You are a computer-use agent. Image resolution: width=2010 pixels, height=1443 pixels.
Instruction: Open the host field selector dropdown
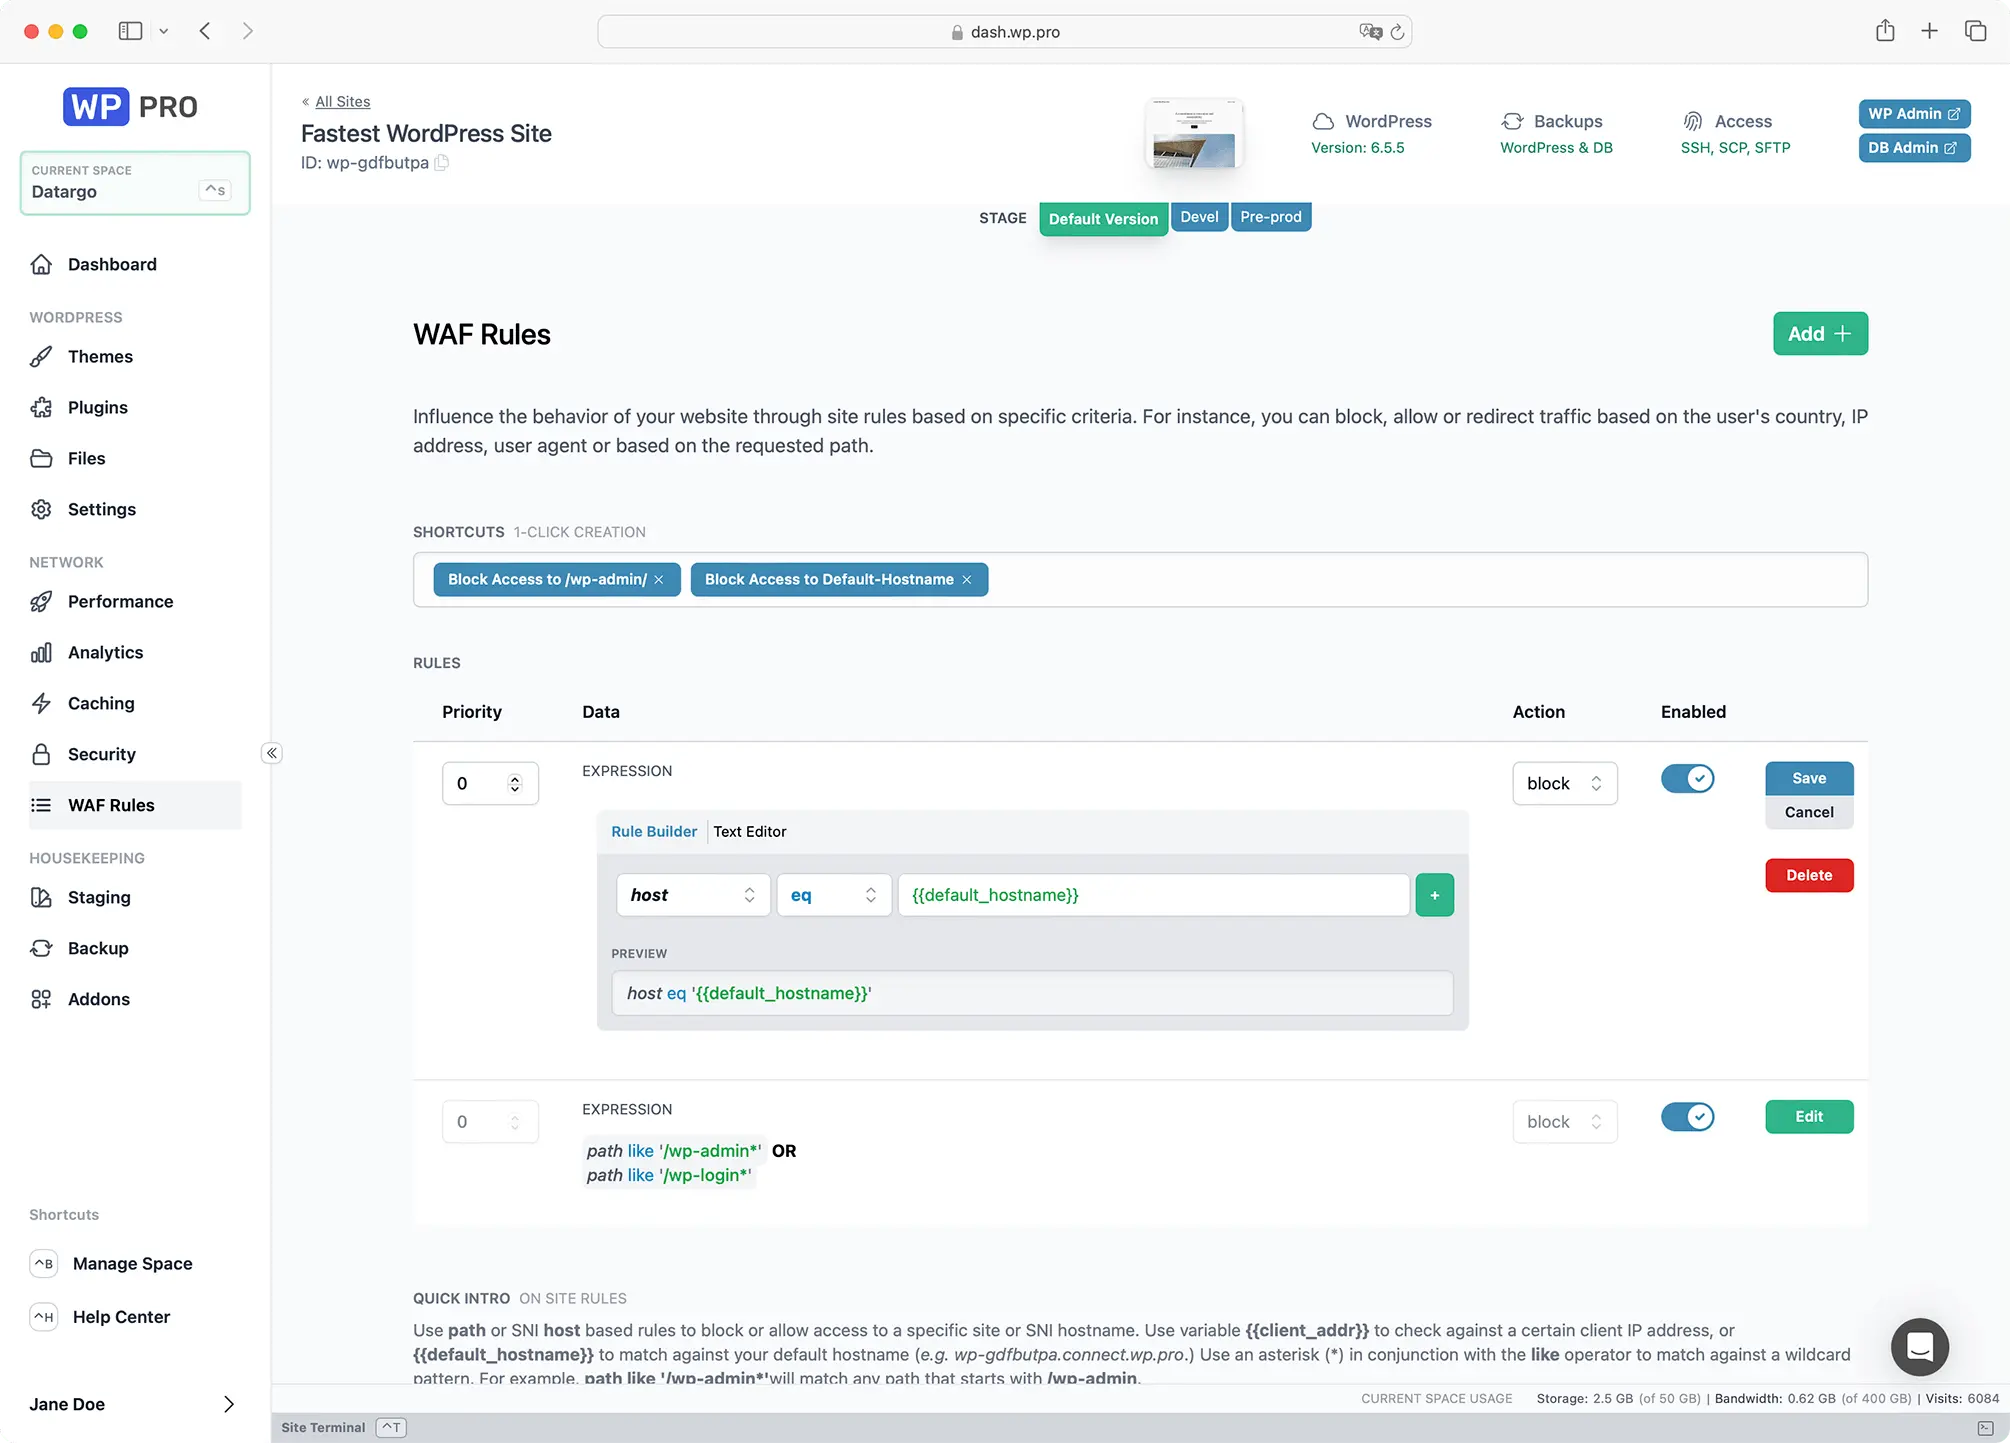click(693, 895)
